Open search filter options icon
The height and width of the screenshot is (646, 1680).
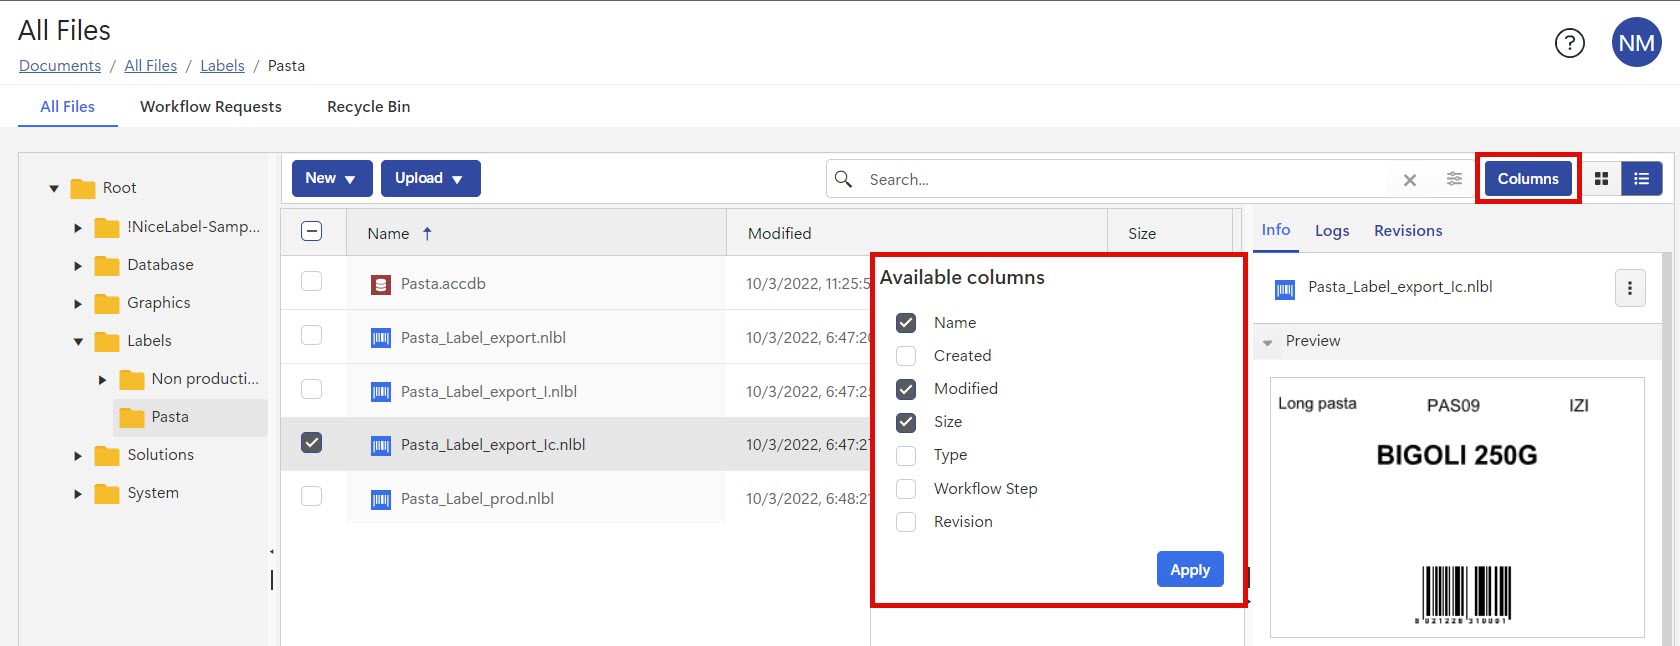pyautogui.click(x=1454, y=179)
